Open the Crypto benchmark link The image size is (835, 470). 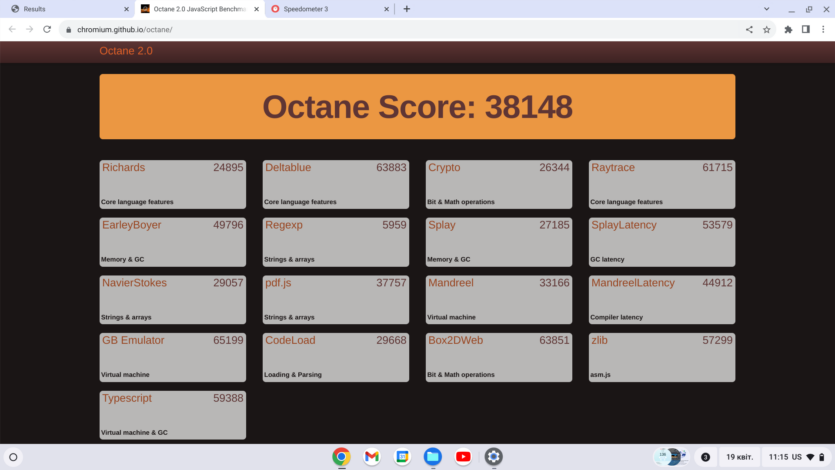pyautogui.click(x=444, y=168)
